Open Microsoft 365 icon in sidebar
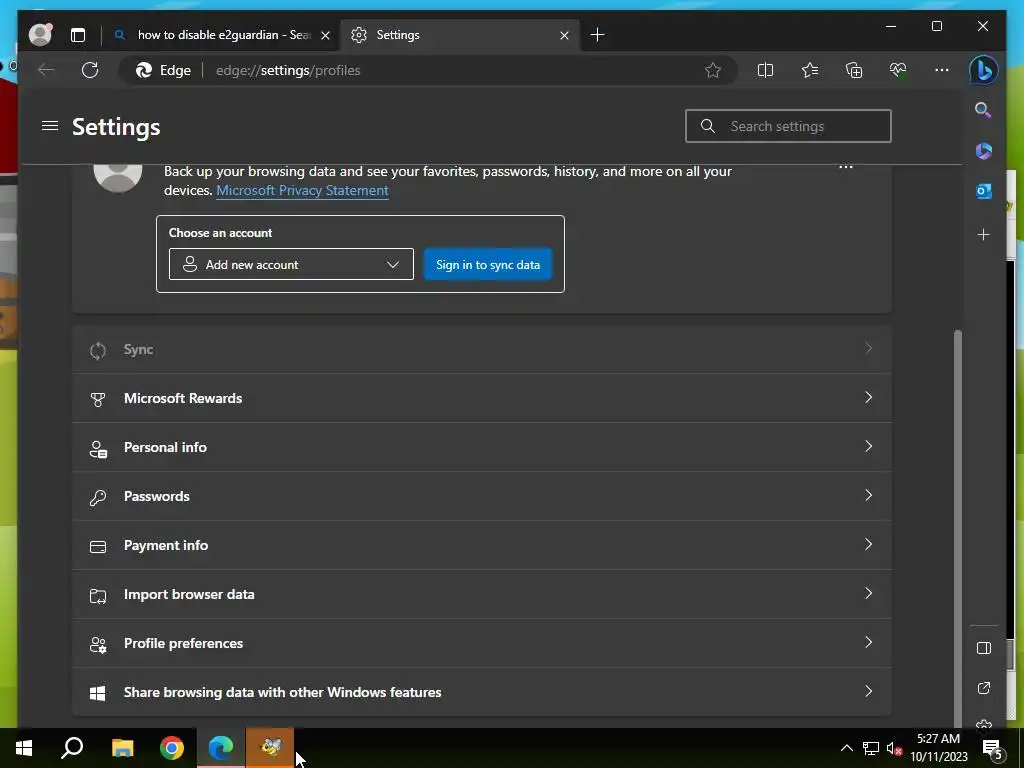 984,151
